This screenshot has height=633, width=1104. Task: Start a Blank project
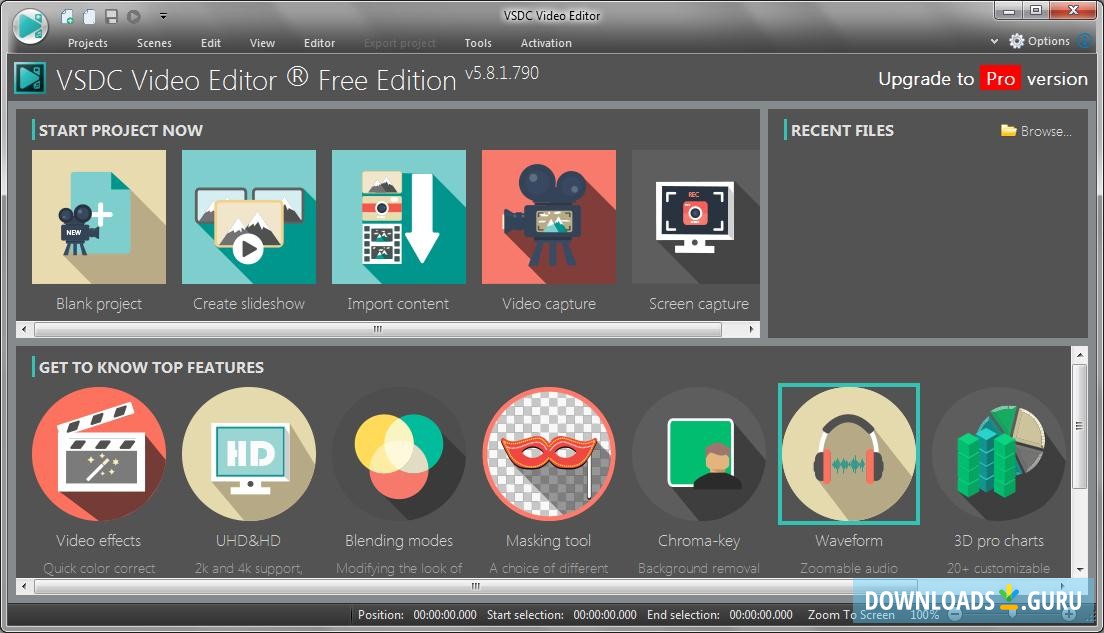point(99,217)
